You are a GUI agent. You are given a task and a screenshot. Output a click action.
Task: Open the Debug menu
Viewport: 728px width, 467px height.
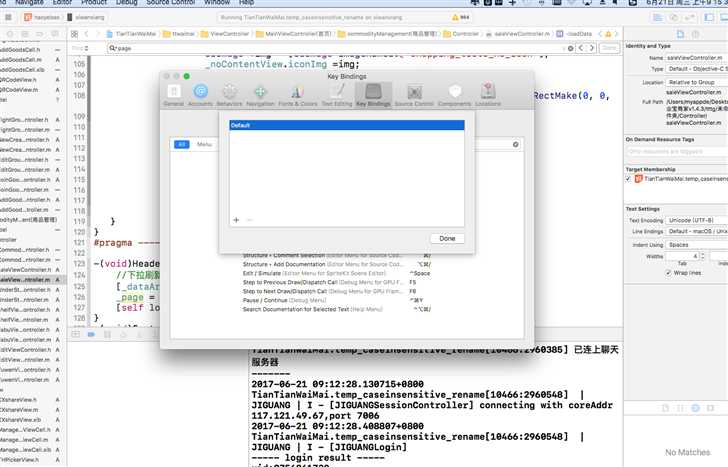[x=127, y=3]
